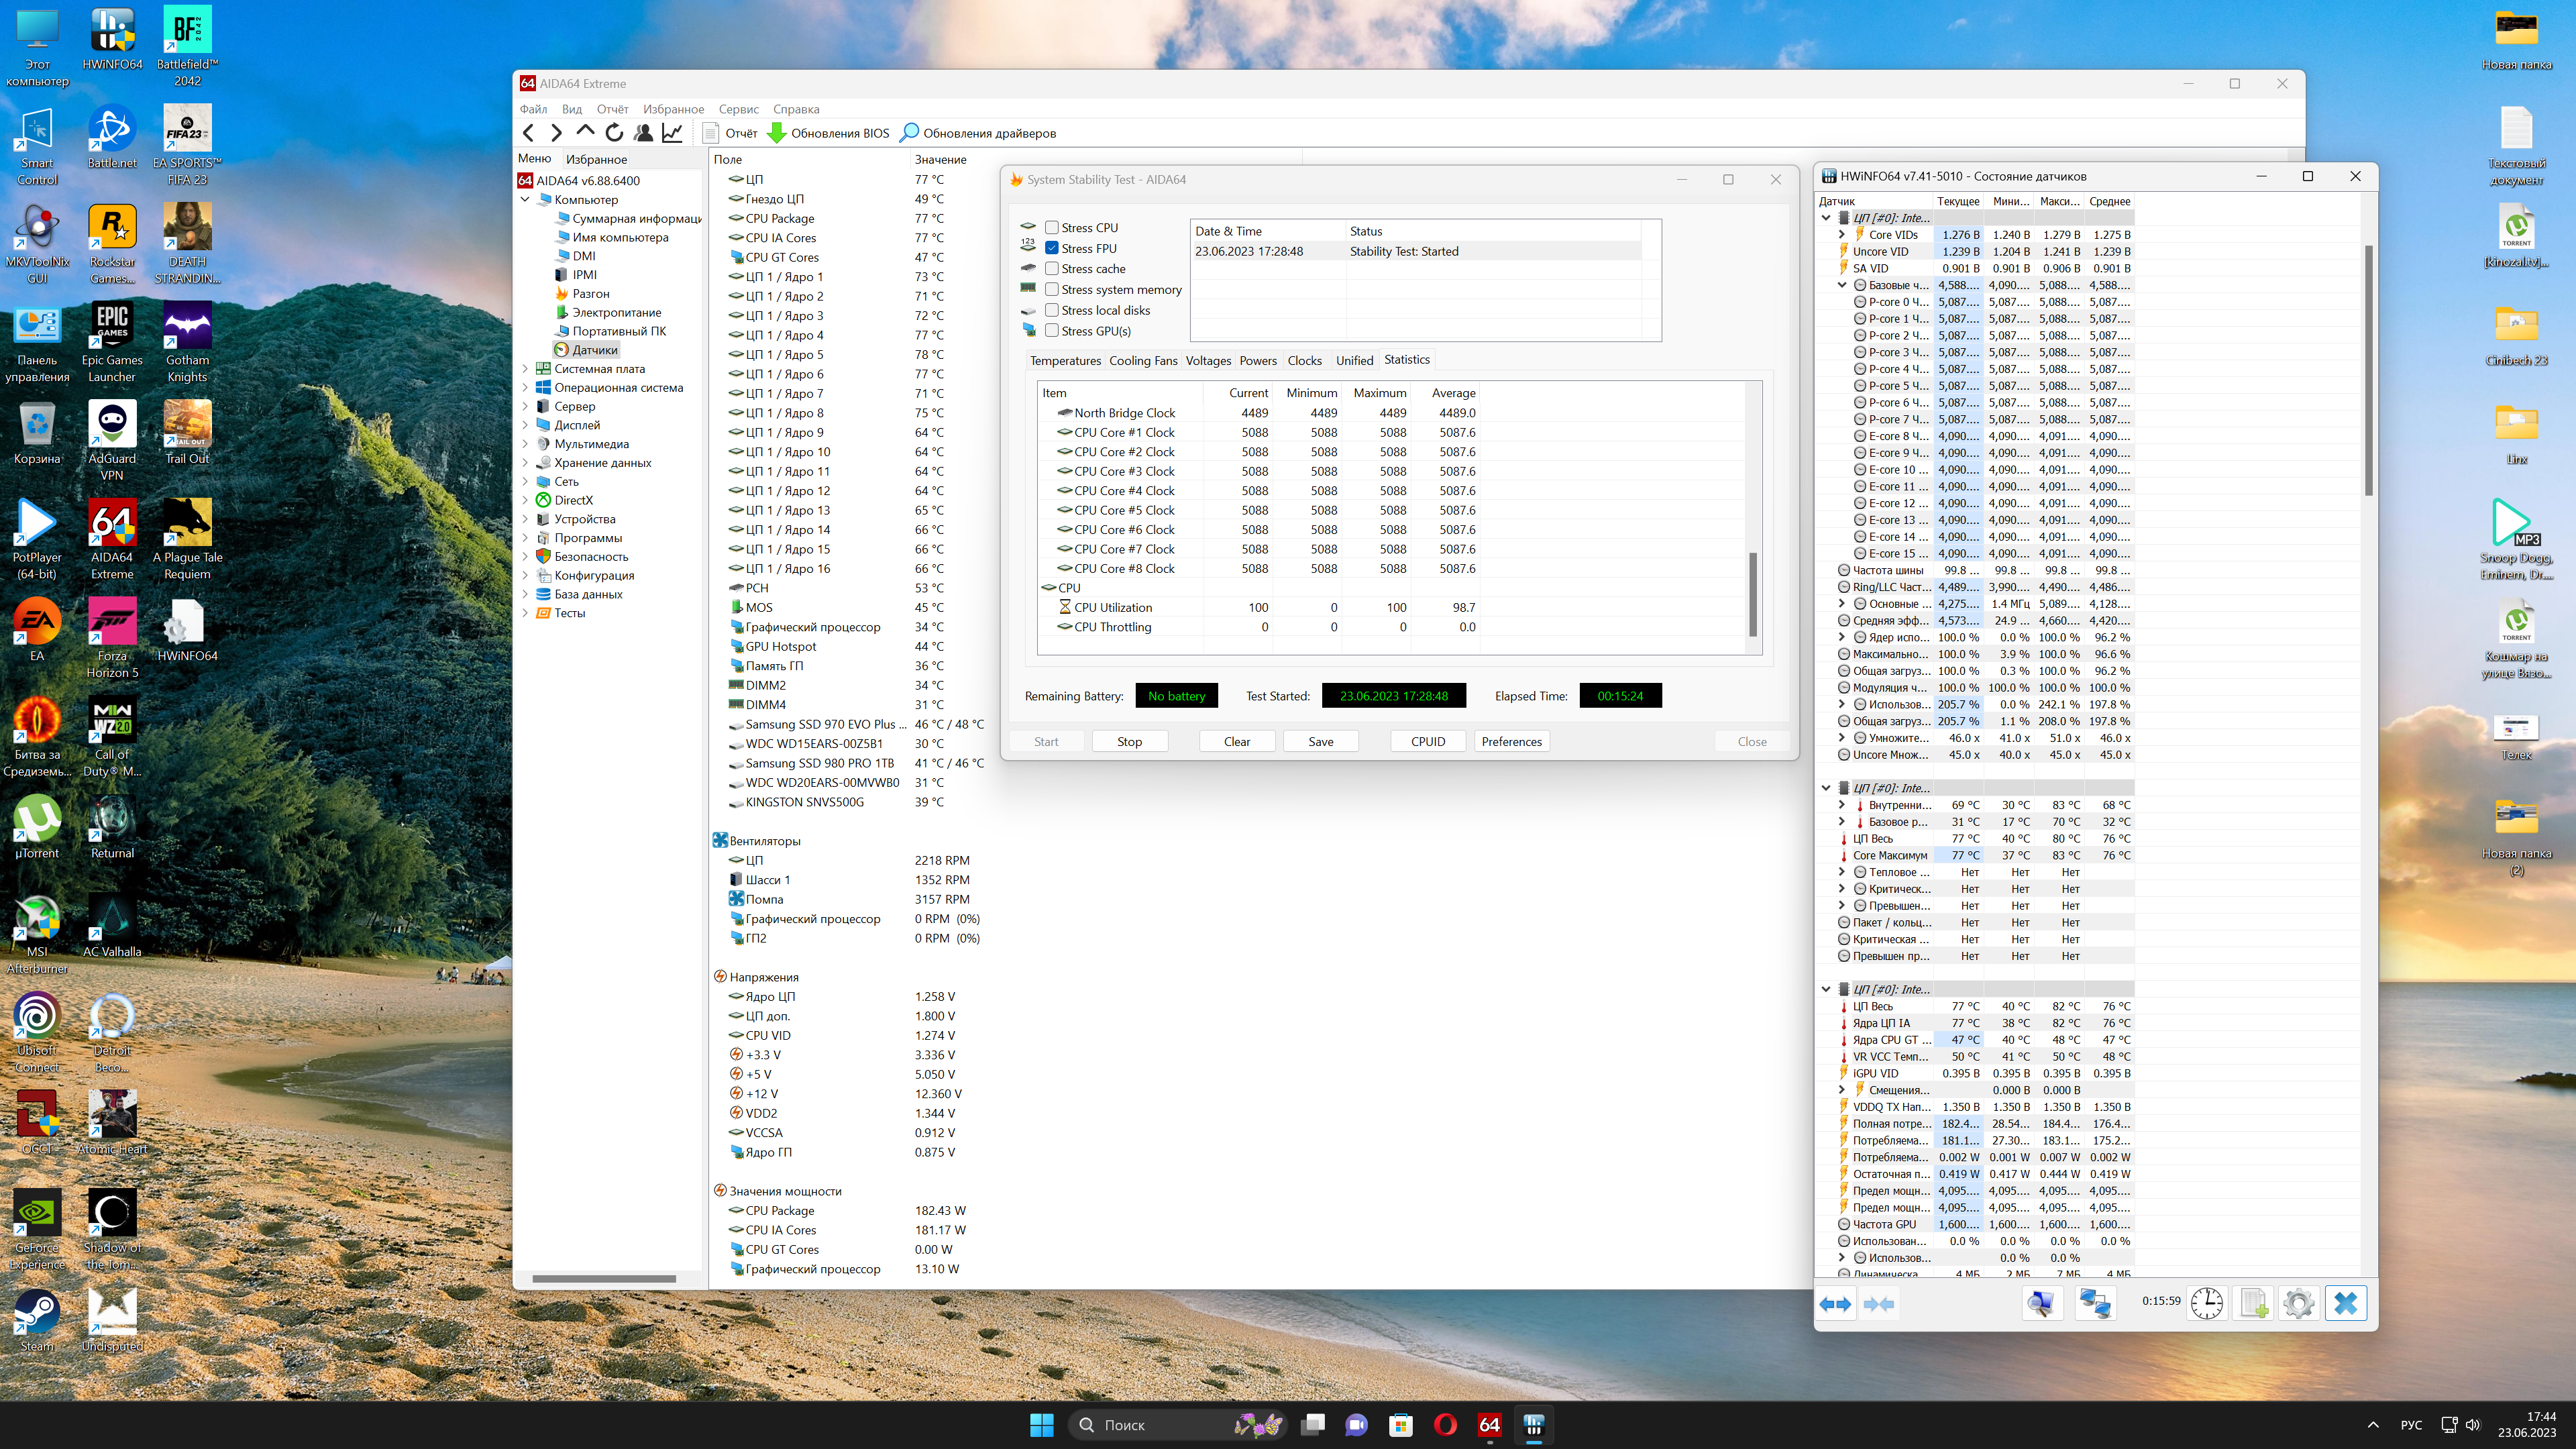Click the back navigation arrow in AIDA64
Image resolution: width=2576 pixels, height=1449 pixels.
(x=529, y=133)
